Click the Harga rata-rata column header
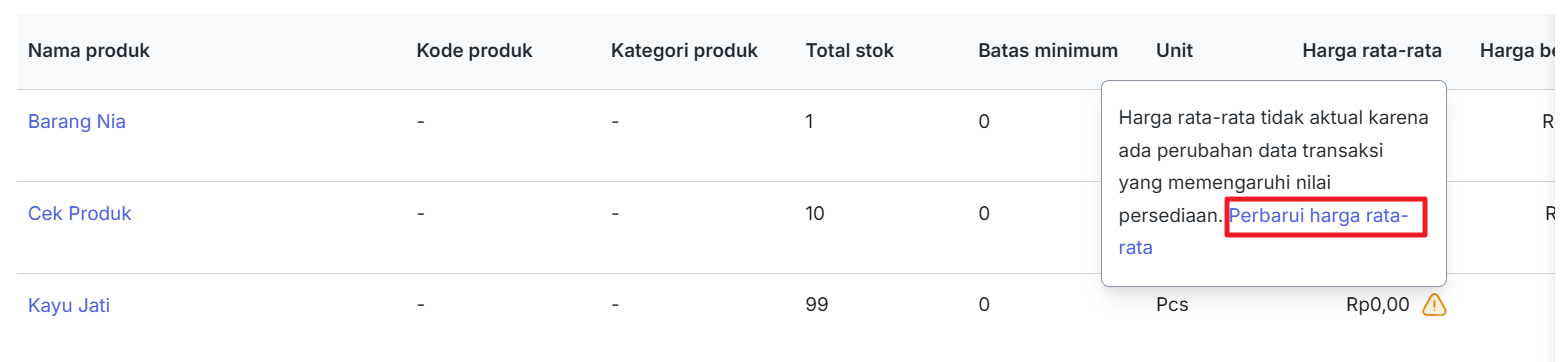The image size is (1568, 362). [x=1372, y=50]
